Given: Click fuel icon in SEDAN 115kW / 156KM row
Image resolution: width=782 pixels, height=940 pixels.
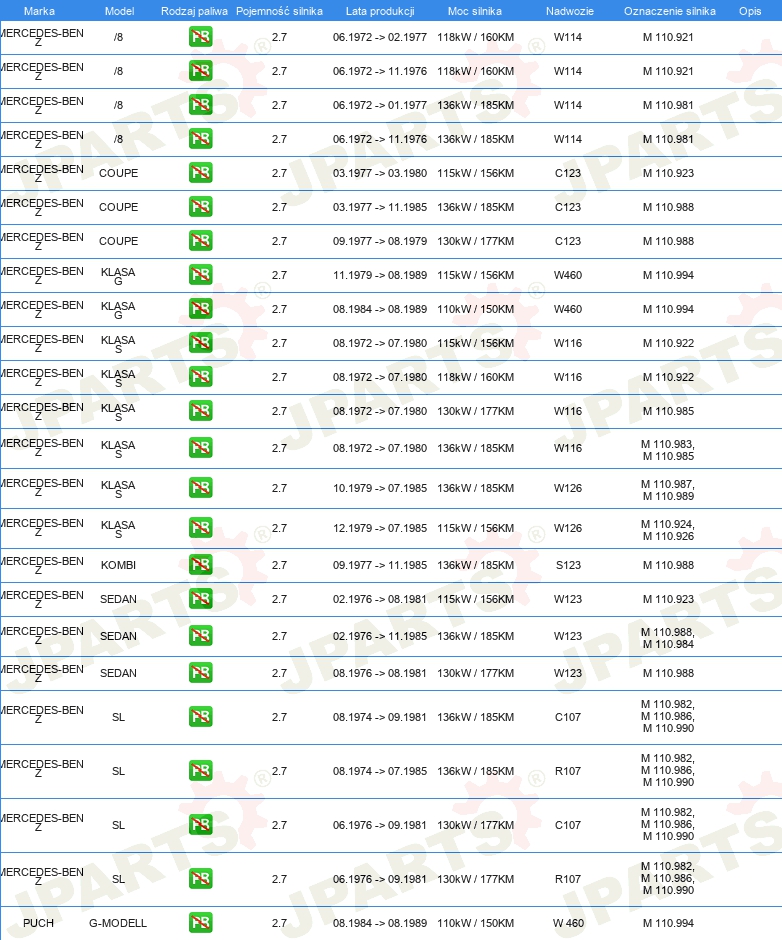Looking at the screenshot, I should point(200,599).
